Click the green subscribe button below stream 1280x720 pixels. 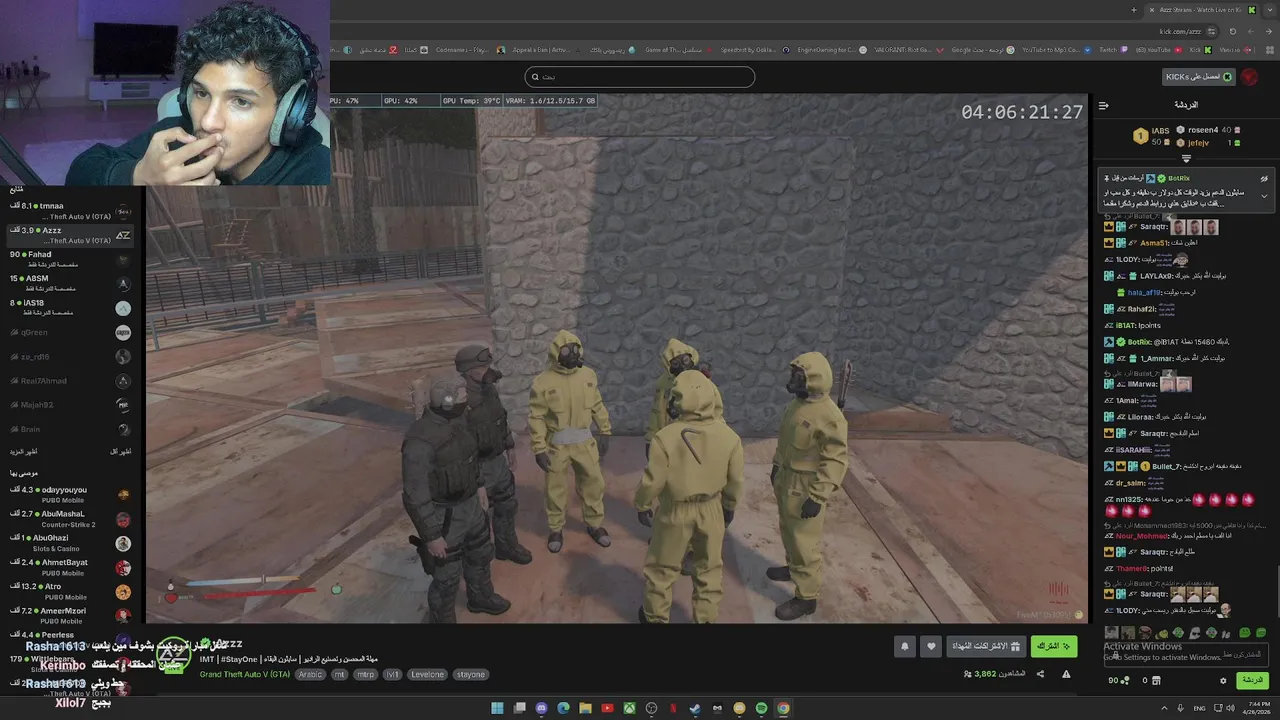click(1054, 646)
